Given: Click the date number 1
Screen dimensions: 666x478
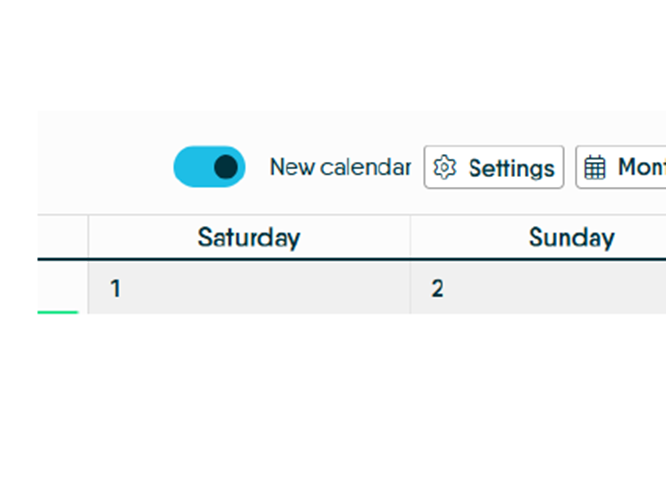Looking at the screenshot, I should tap(116, 289).
